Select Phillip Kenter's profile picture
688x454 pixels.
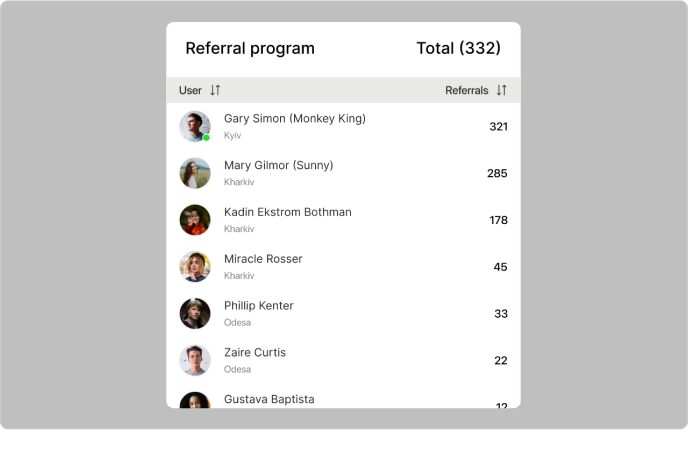click(x=195, y=313)
